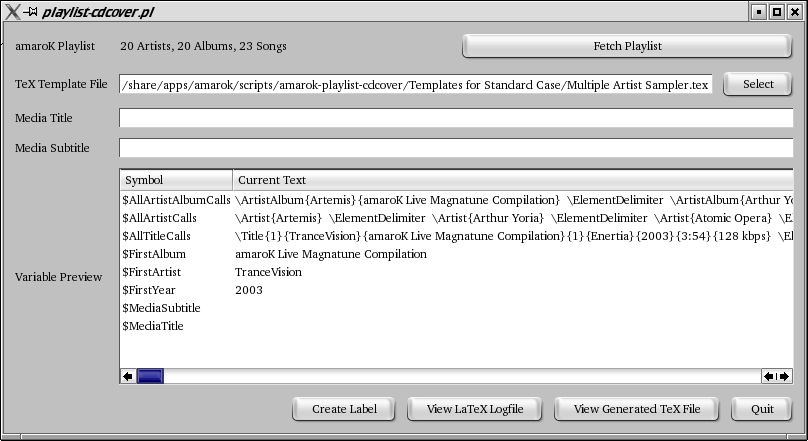Screen dimensions: 808x441
Task: Select the $FirstArtist row in the variable list
Action: coord(457,272)
